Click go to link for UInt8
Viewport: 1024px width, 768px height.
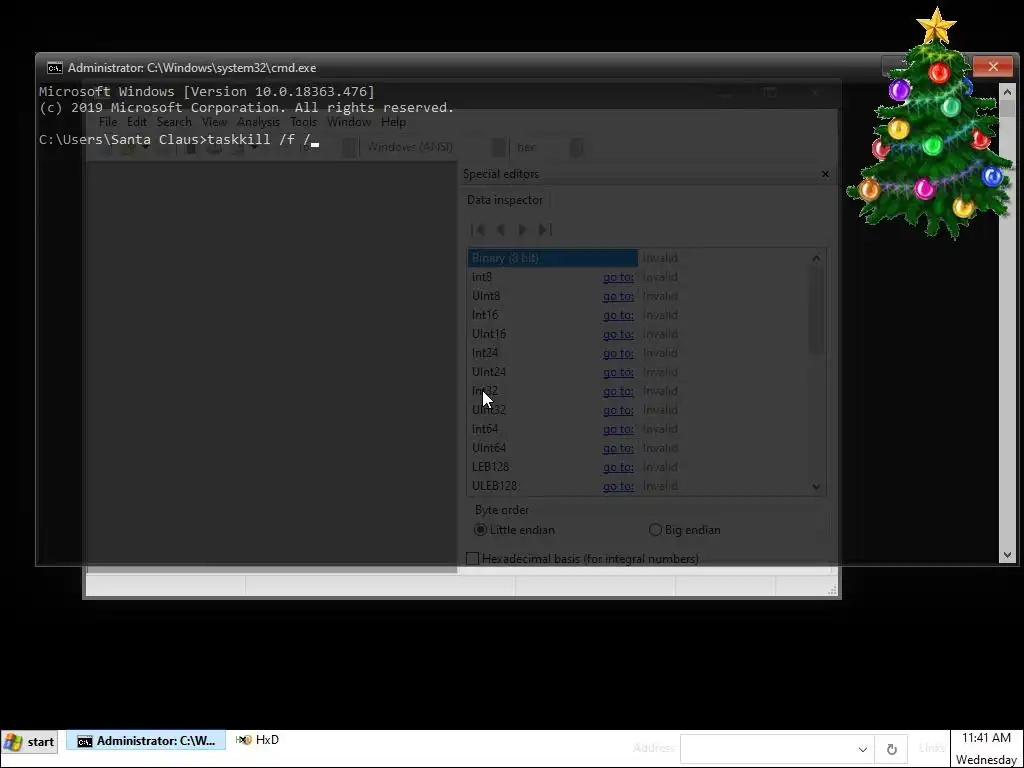[x=618, y=296]
